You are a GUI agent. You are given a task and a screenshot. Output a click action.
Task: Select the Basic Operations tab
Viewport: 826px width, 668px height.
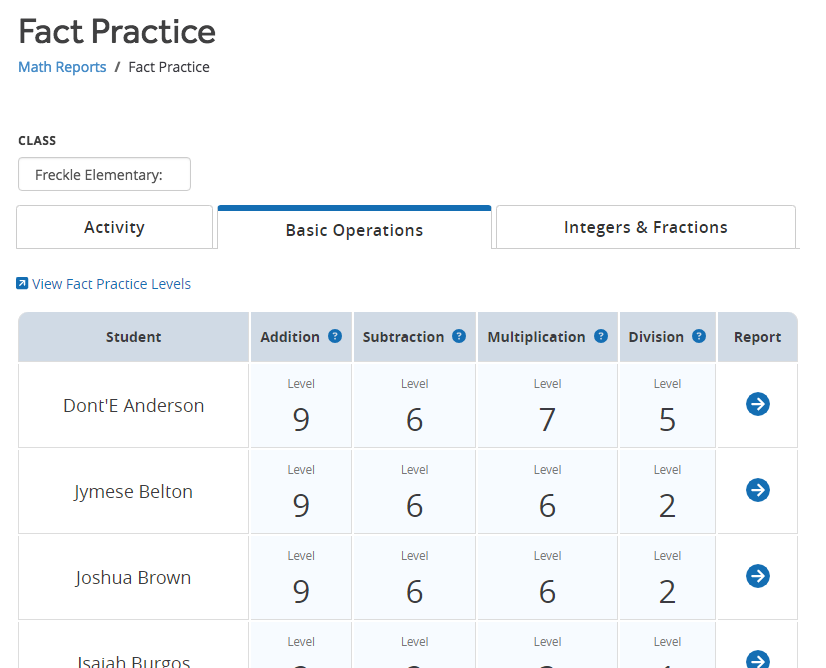point(354,230)
